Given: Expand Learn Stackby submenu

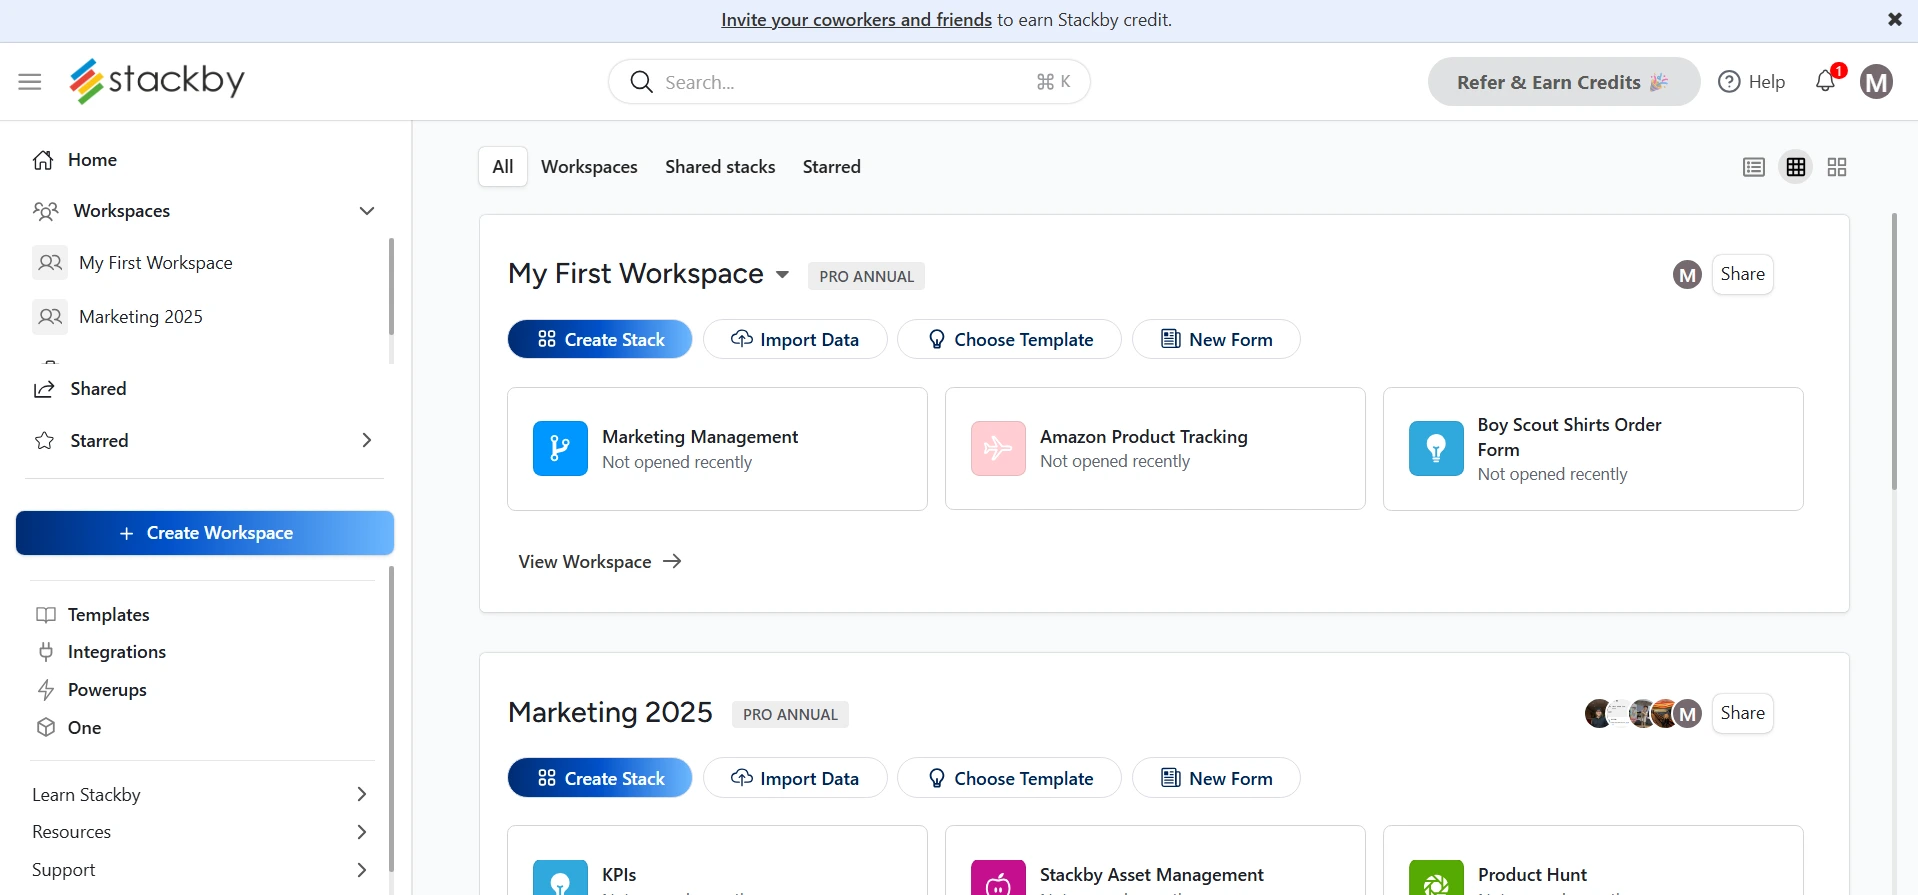Looking at the screenshot, I should point(362,795).
